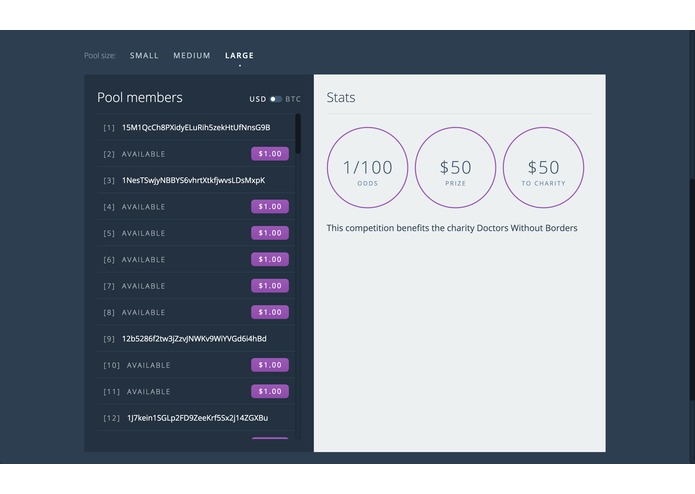The height and width of the screenshot is (494, 695).
Task: Claim slot 8 with $1.00 button
Action: (x=270, y=312)
